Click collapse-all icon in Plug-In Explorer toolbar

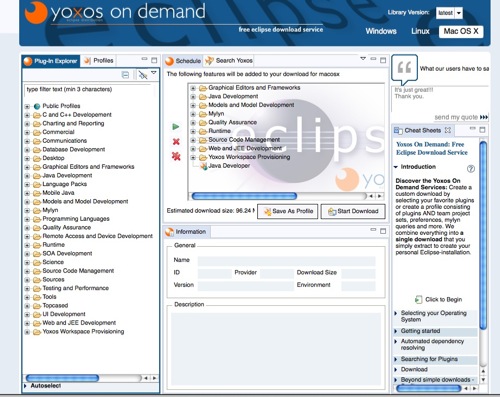[125, 75]
